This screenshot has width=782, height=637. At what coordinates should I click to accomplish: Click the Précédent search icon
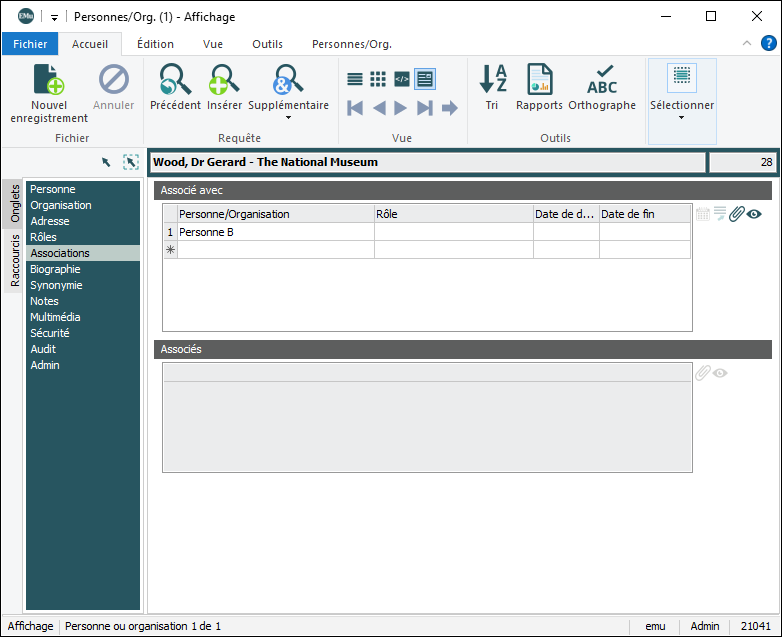tap(175, 80)
